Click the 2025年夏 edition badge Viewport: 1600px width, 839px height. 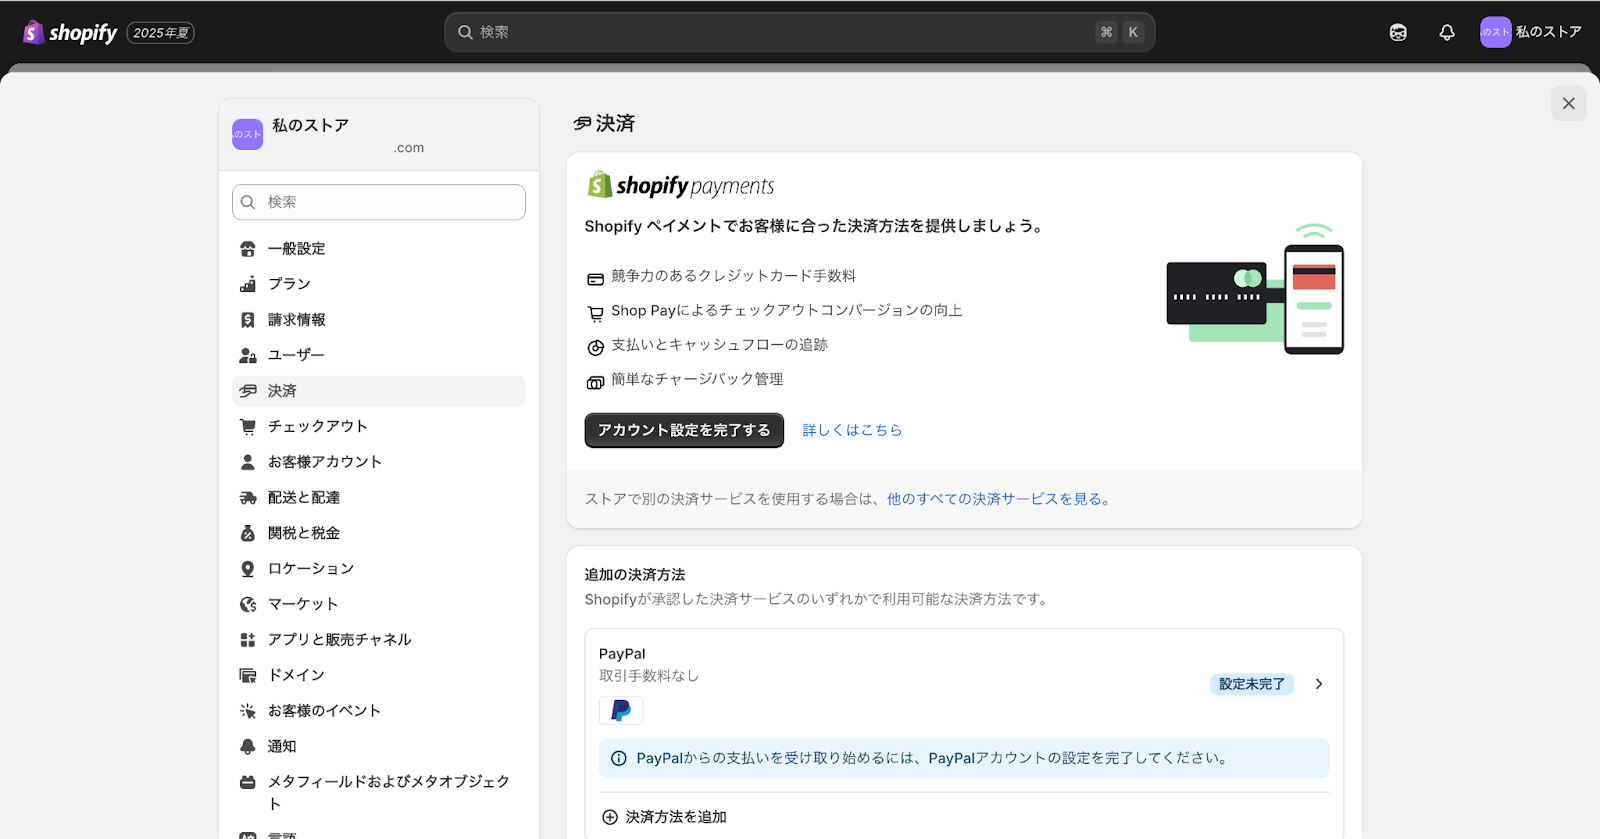click(x=161, y=33)
